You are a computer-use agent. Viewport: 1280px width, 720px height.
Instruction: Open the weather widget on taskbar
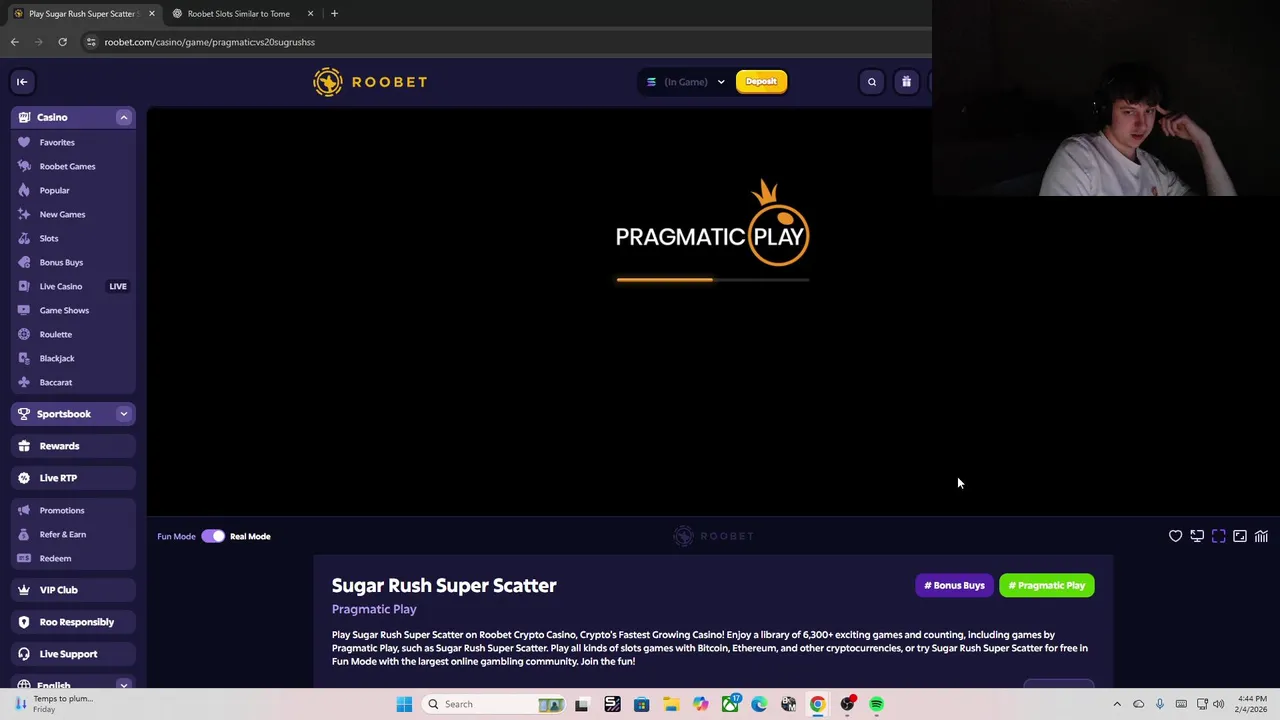pos(55,704)
